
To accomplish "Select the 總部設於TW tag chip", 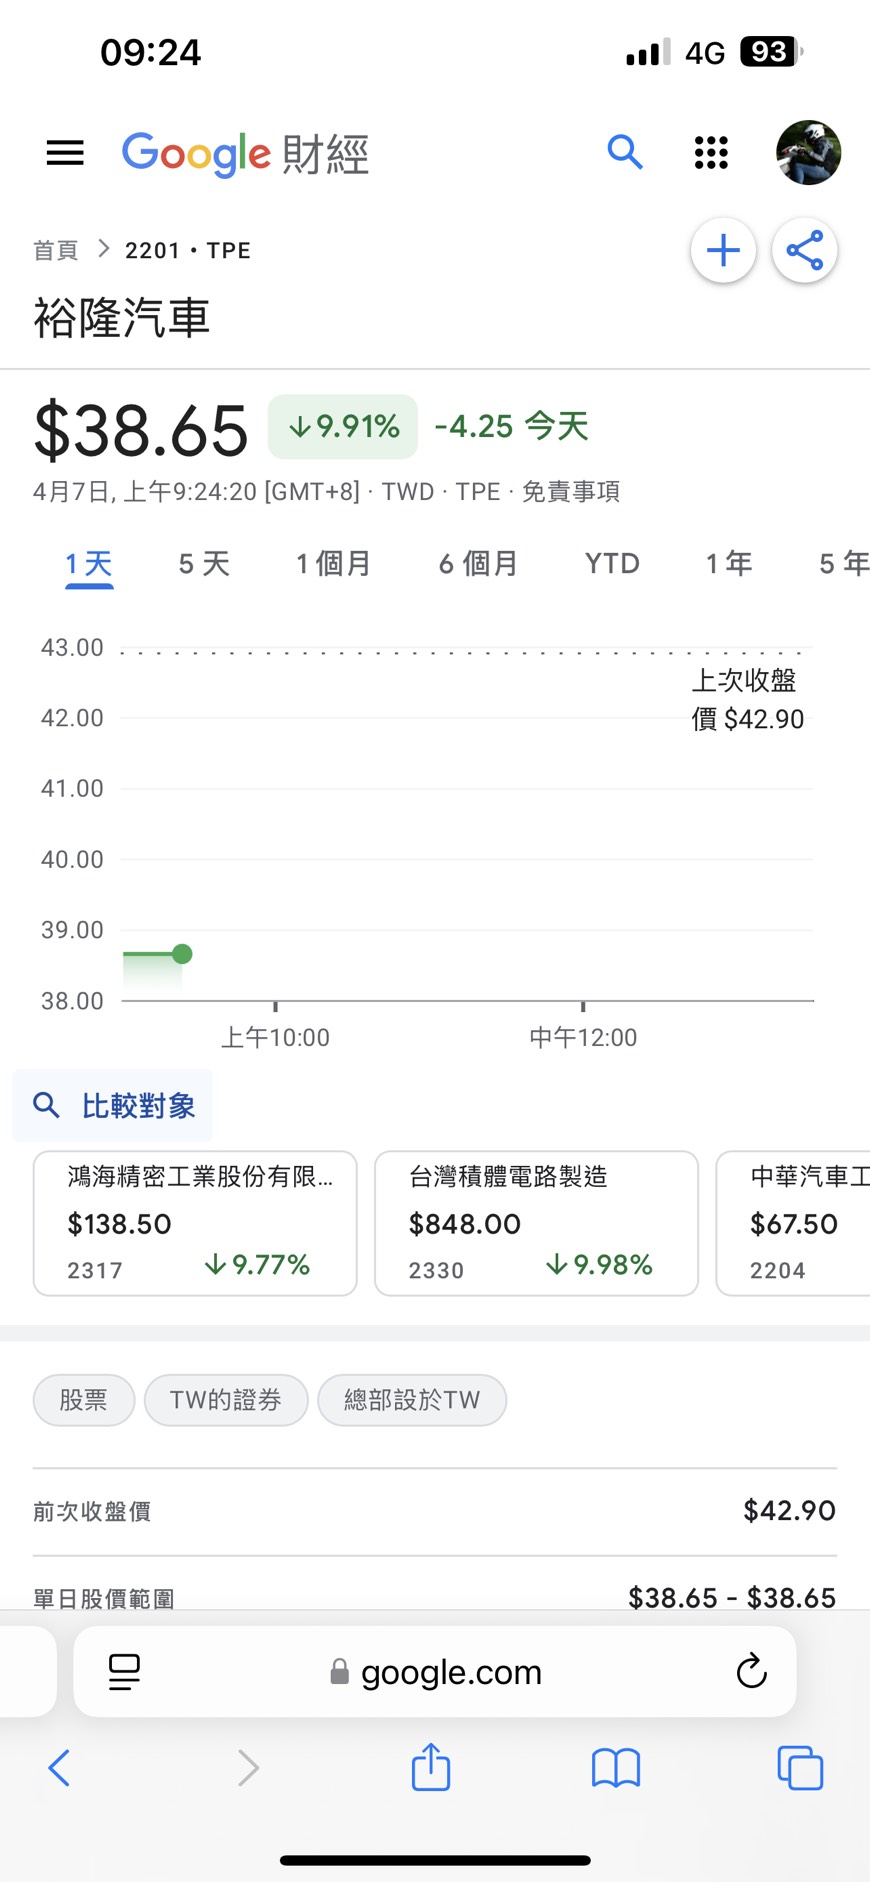I will (x=412, y=1400).
